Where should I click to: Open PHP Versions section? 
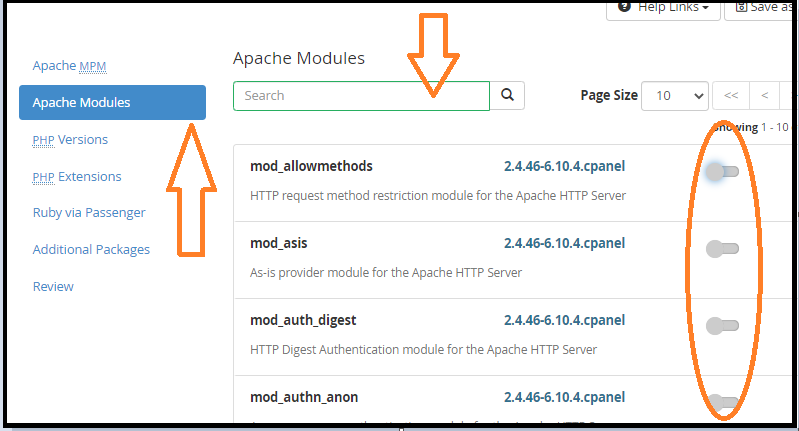click(x=70, y=140)
